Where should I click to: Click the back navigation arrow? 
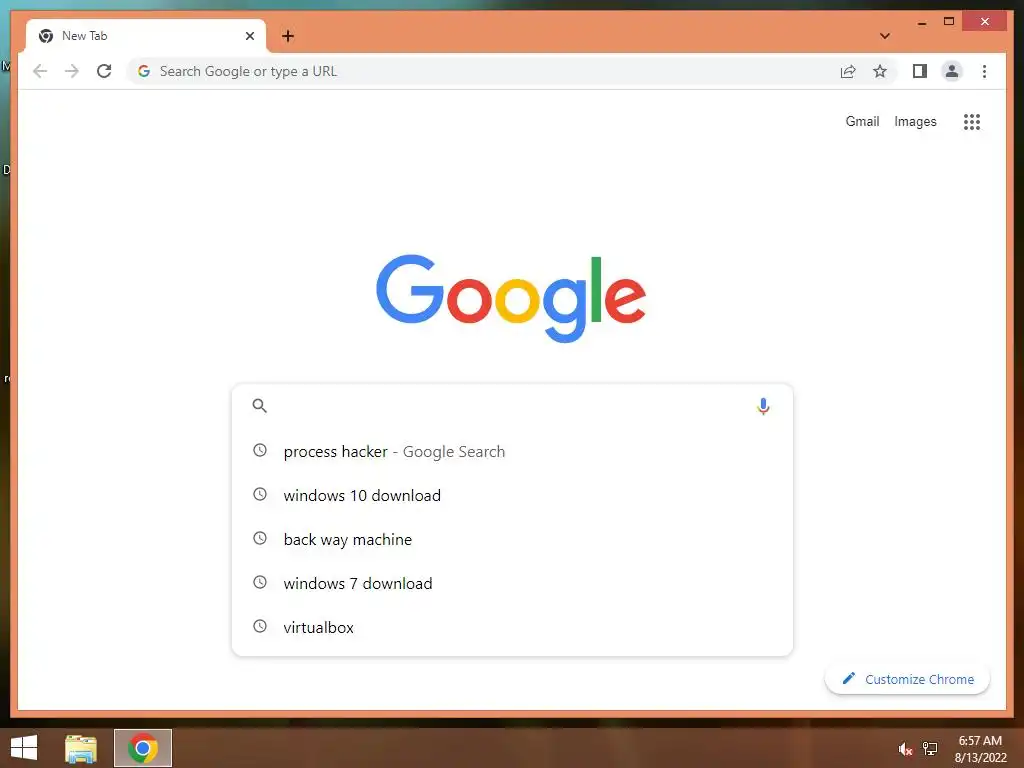coord(40,71)
